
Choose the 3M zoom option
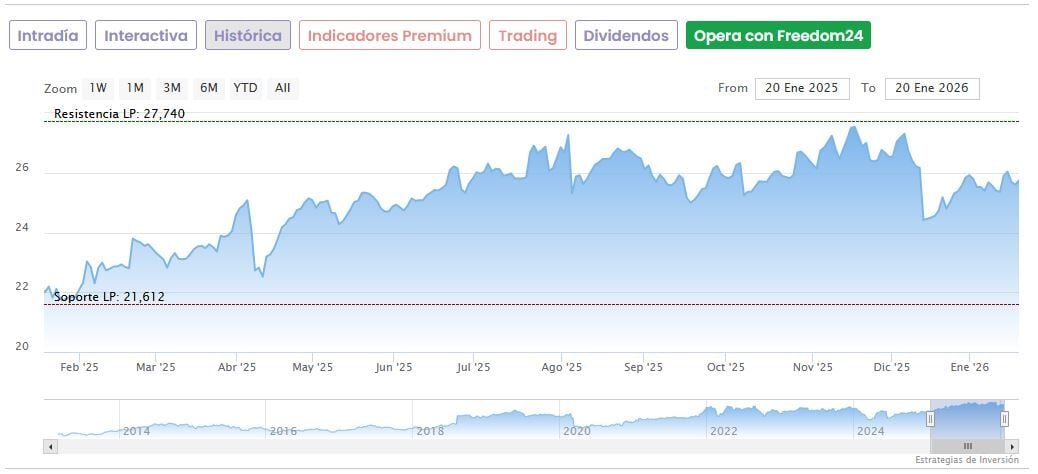pos(172,88)
